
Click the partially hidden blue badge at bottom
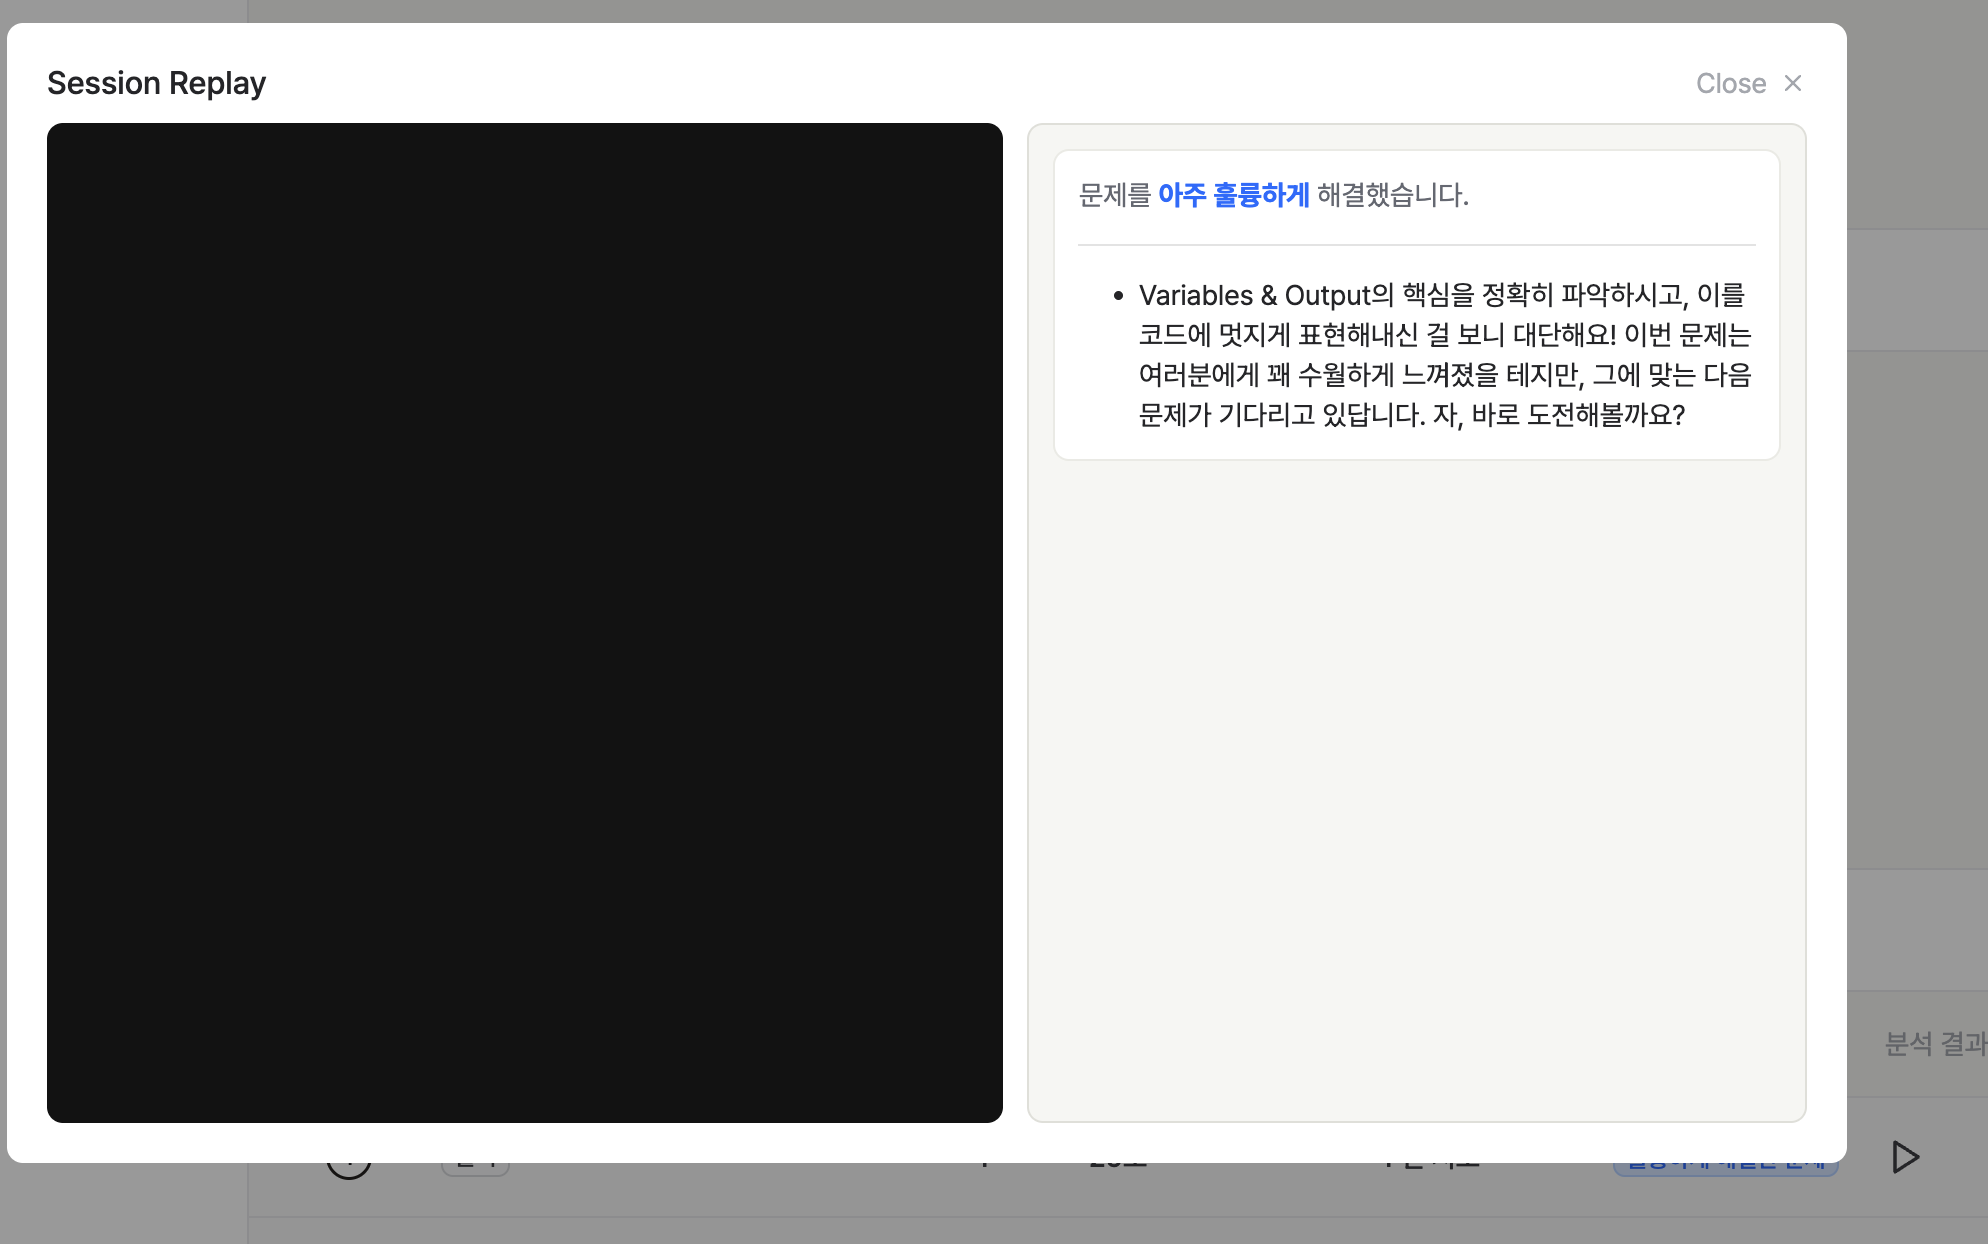coord(1725,1167)
